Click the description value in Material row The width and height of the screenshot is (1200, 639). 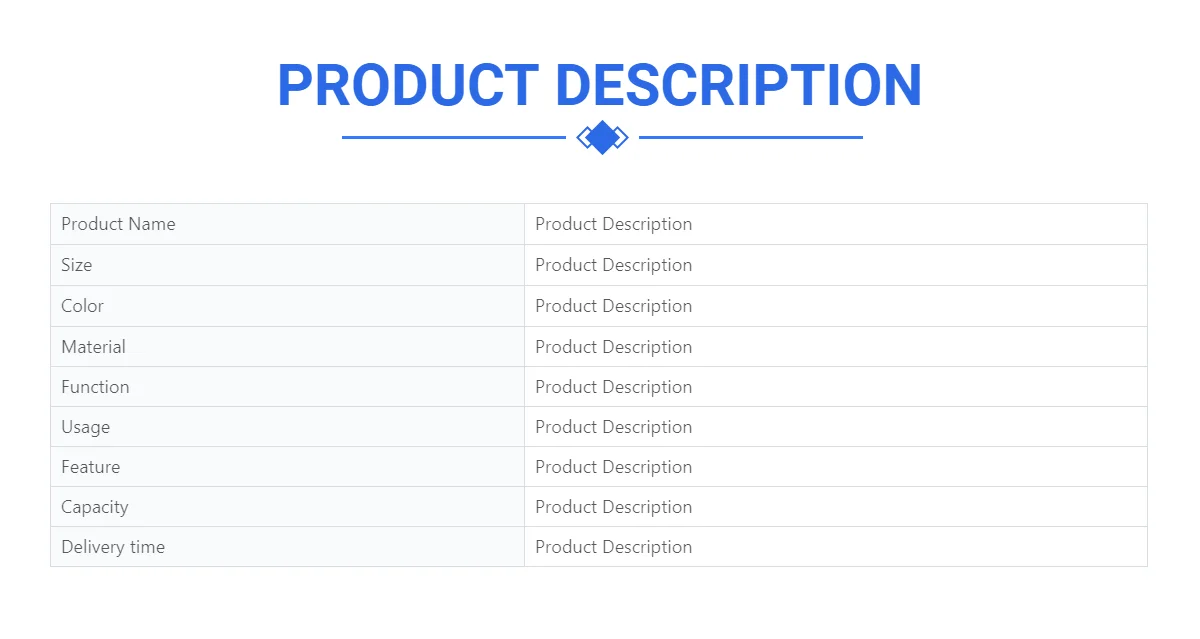click(x=613, y=347)
